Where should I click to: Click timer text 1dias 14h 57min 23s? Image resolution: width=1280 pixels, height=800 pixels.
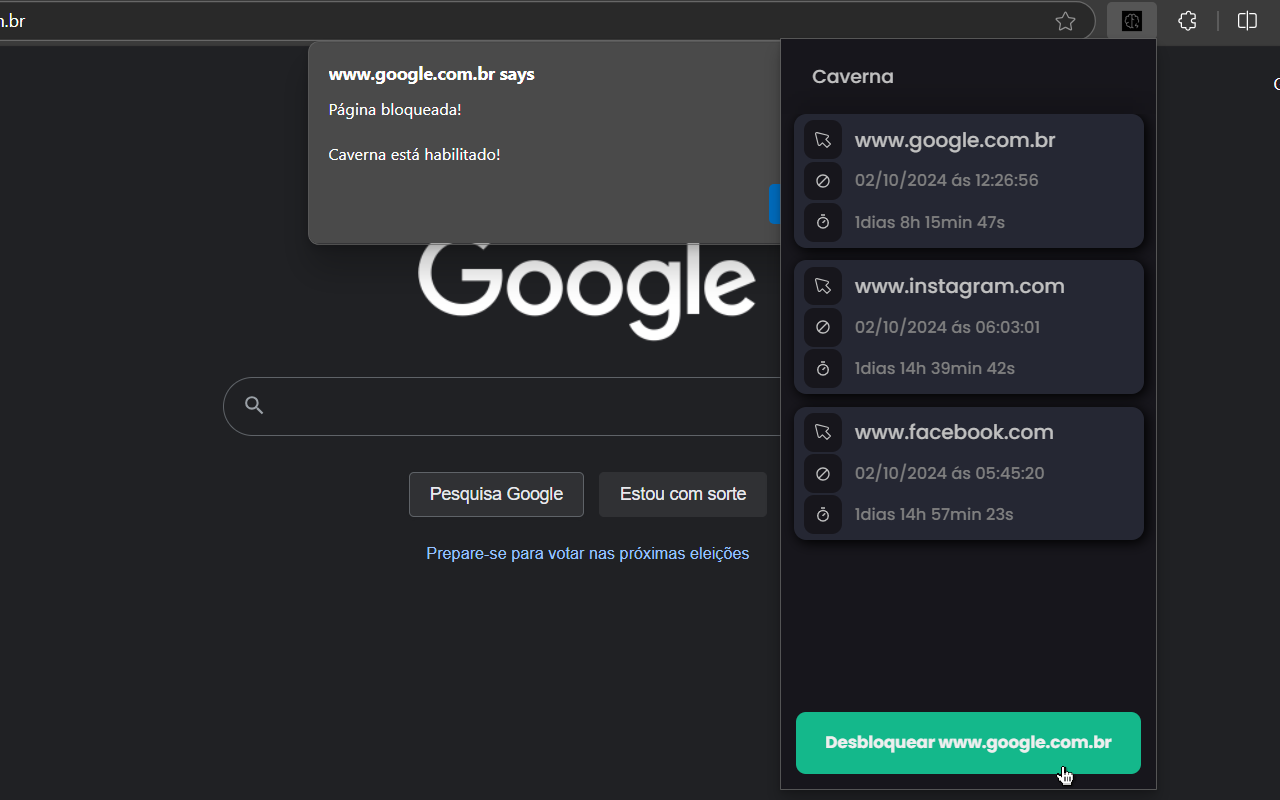pyautogui.click(x=934, y=514)
